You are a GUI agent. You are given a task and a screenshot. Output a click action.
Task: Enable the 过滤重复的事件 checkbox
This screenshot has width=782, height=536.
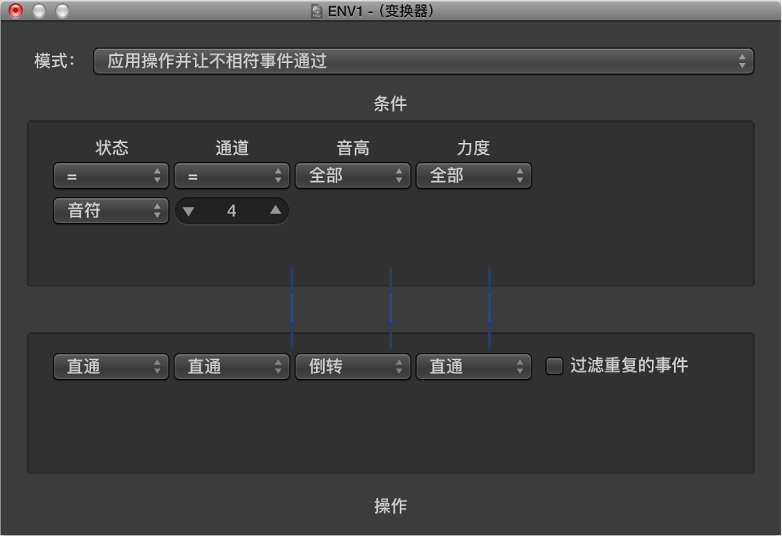pyautogui.click(x=554, y=366)
